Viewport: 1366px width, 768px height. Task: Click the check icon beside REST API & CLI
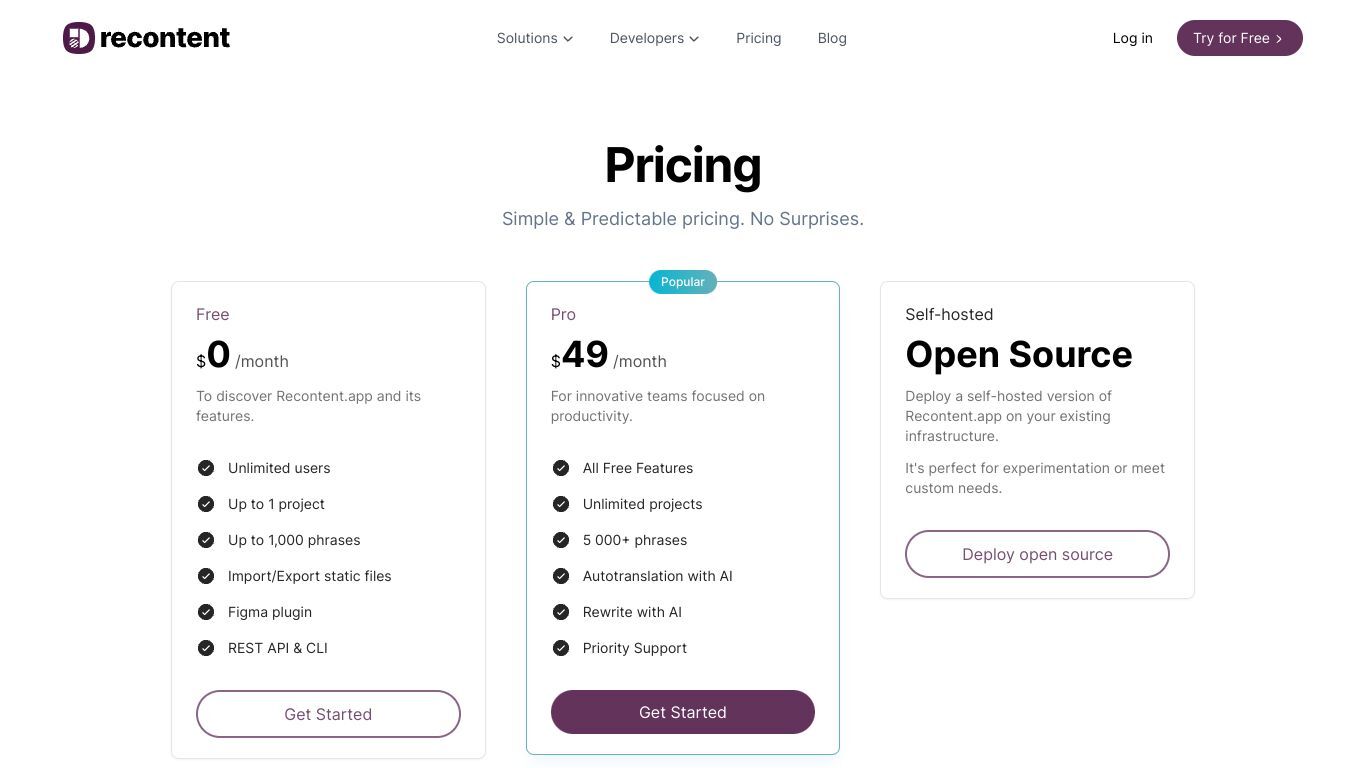click(206, 648)
